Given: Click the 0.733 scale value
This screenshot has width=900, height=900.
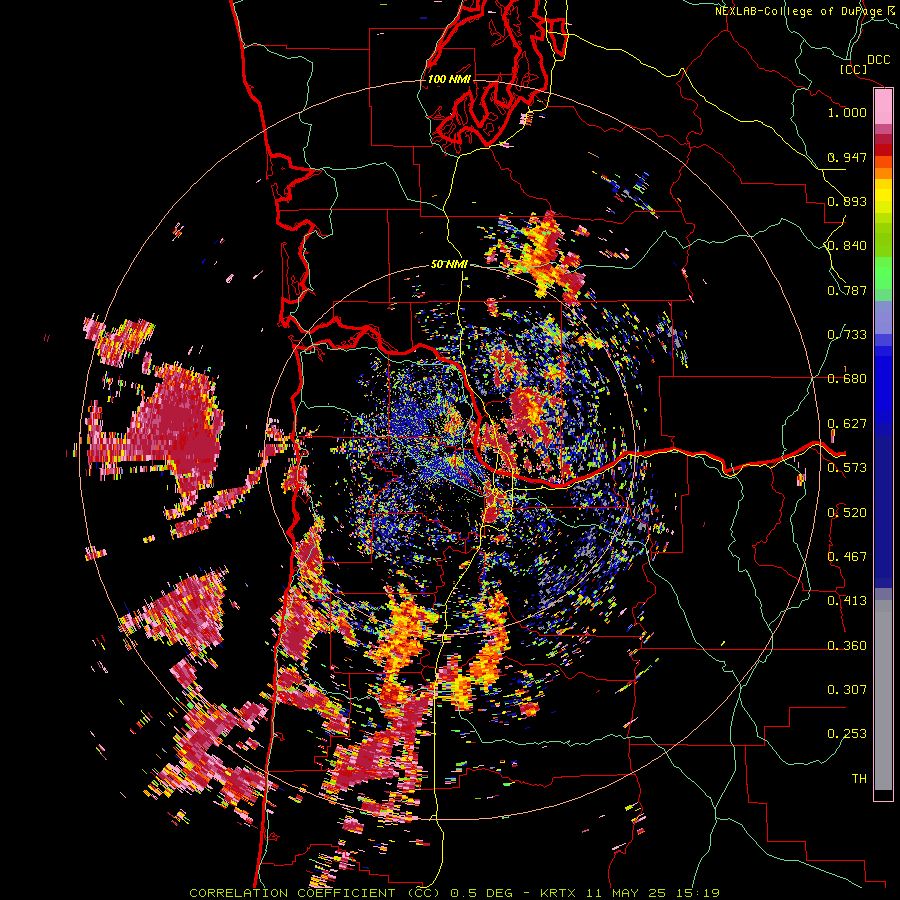Looking at the screenshot, I should click(847, 335).
